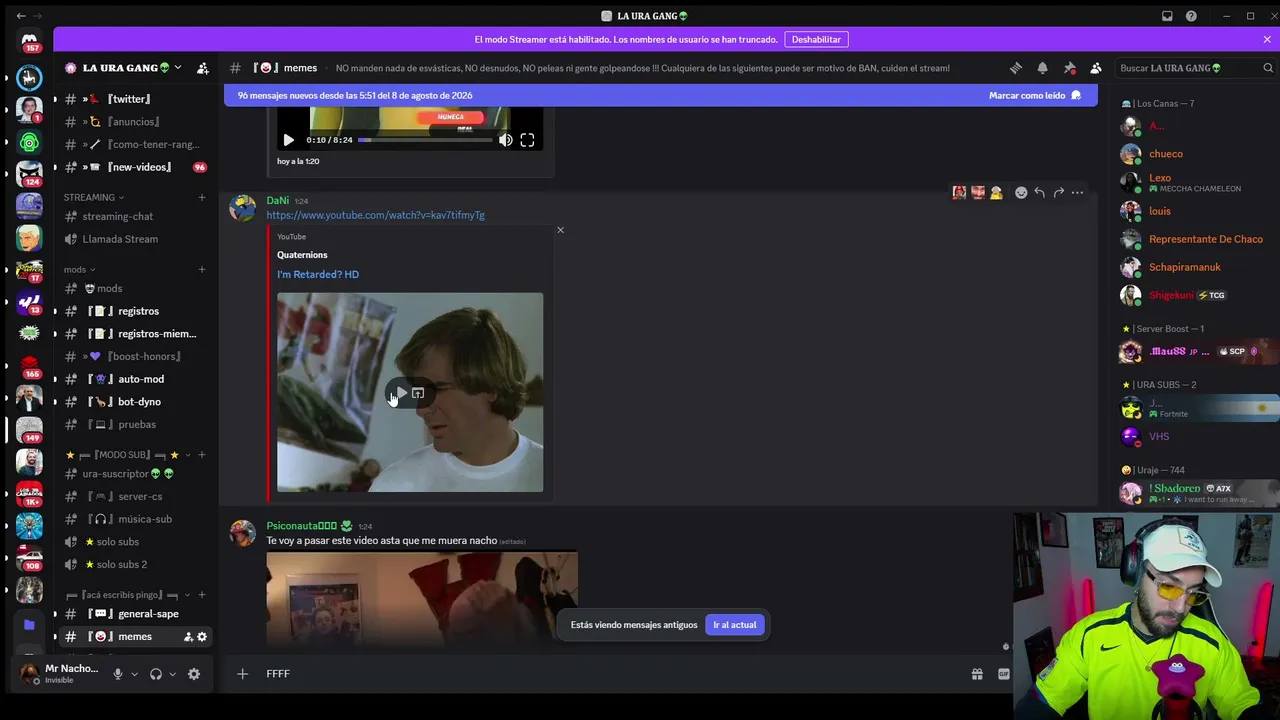This screenshot has width=1280, height=720.
Task: Add channel to MODO SUB category
Action: [x=202, y=455]
